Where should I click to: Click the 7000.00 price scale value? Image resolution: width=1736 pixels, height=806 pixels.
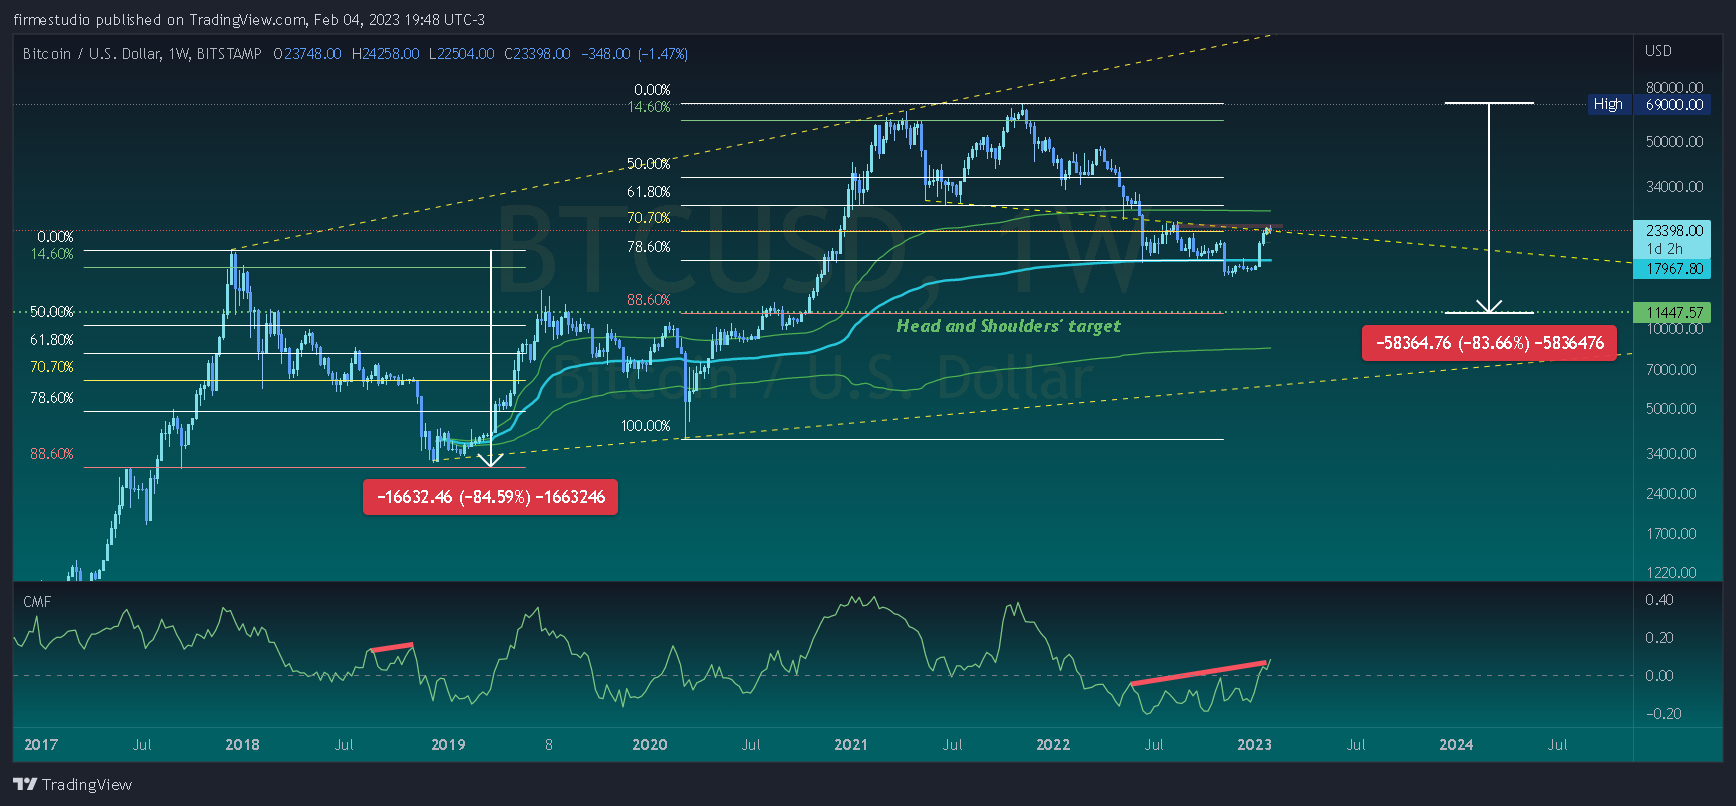tap(1671, 370)
